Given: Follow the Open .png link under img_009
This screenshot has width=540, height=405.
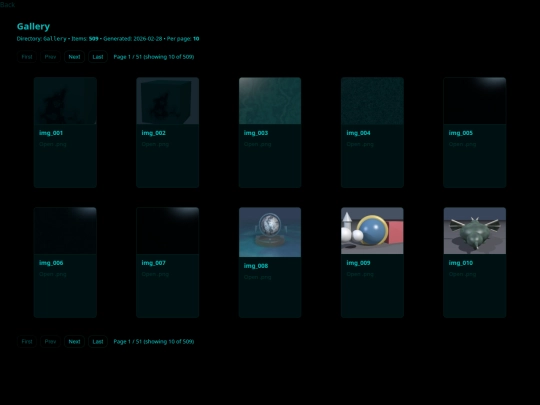Looking at the screenshot, I should pos(360,274).
